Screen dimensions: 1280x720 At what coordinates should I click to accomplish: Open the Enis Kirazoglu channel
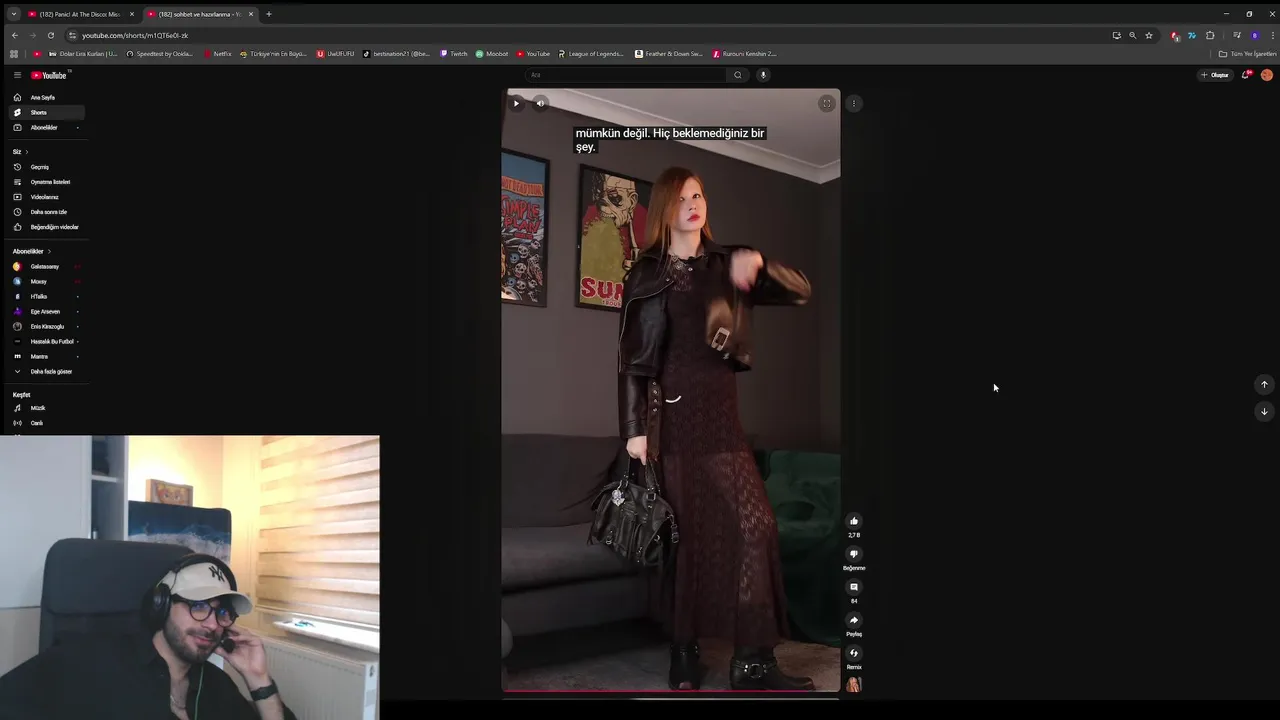47,327
